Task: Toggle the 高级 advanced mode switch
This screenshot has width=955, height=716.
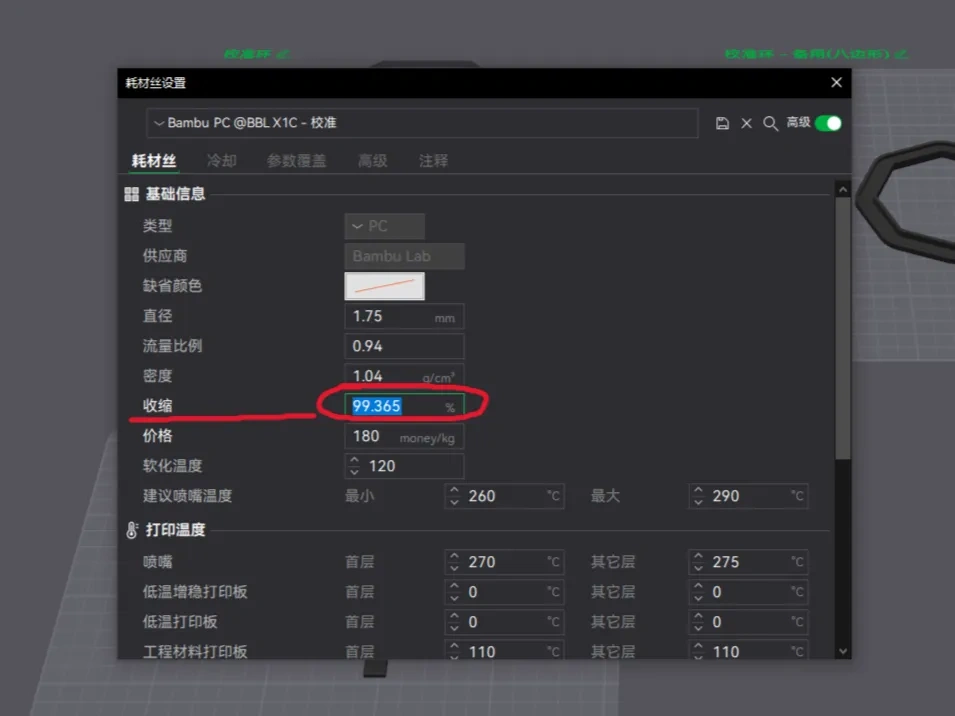Action: click(x=828, y=123)
